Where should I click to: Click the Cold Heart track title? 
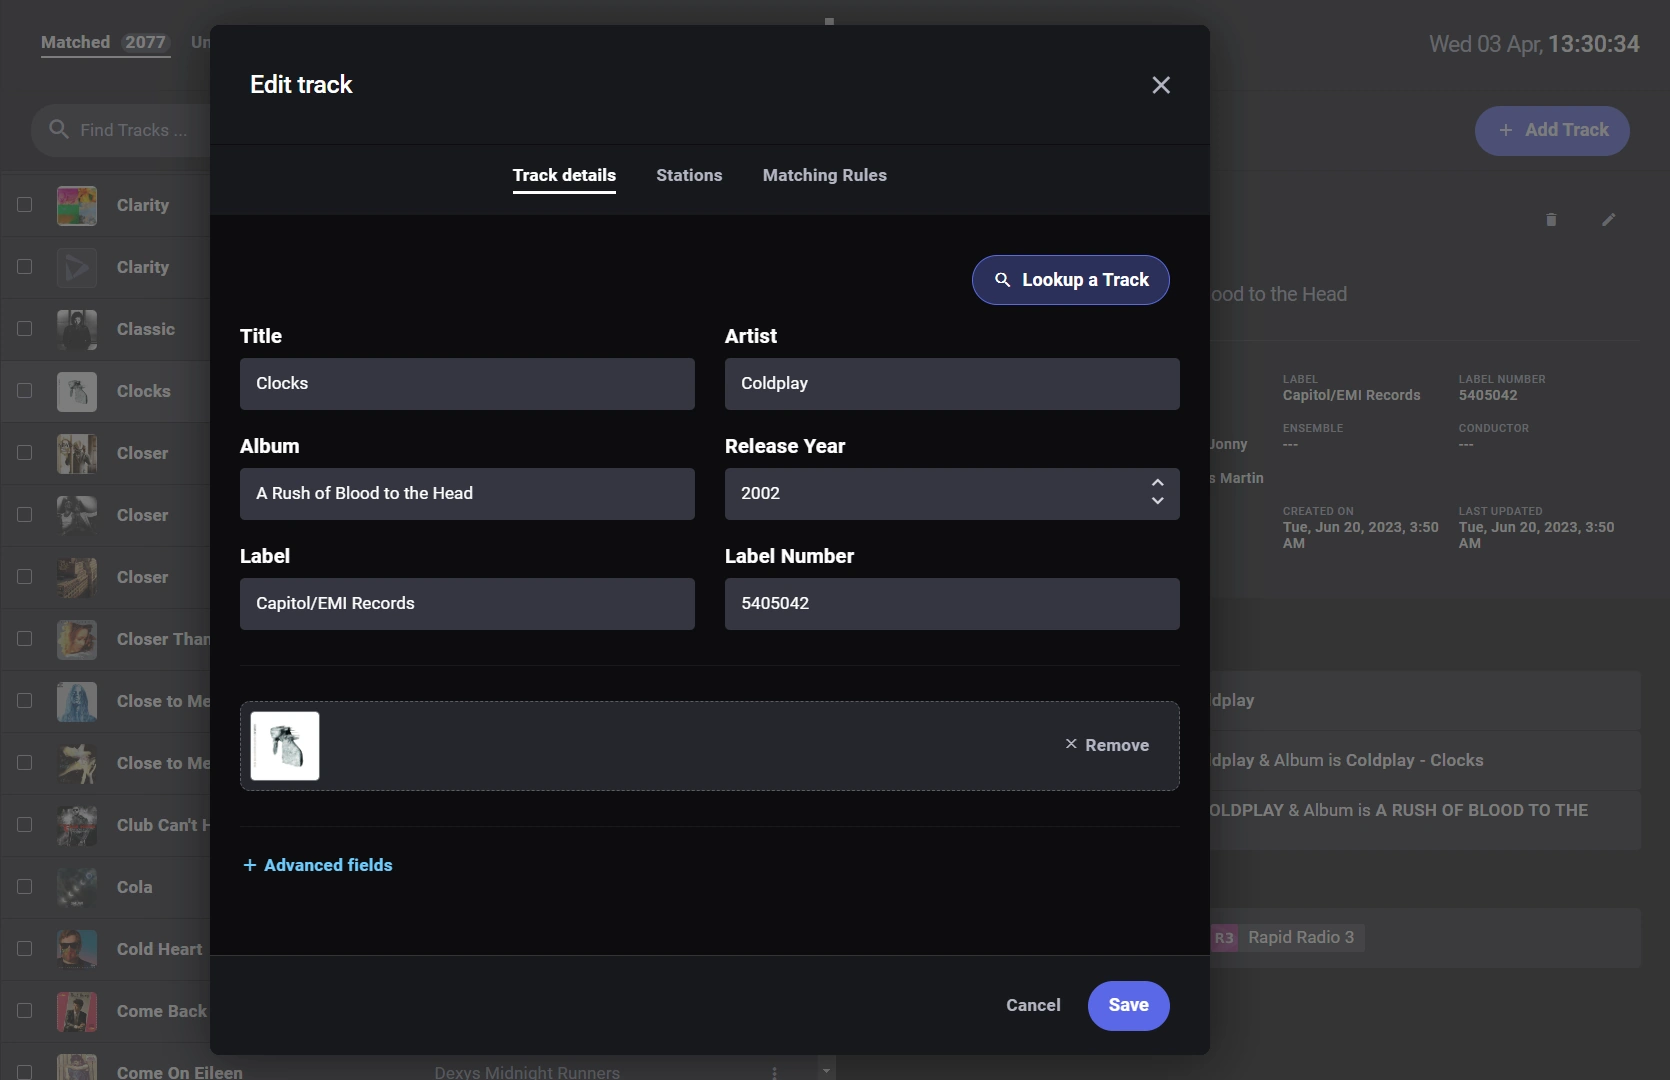click(x=159, y=949)
